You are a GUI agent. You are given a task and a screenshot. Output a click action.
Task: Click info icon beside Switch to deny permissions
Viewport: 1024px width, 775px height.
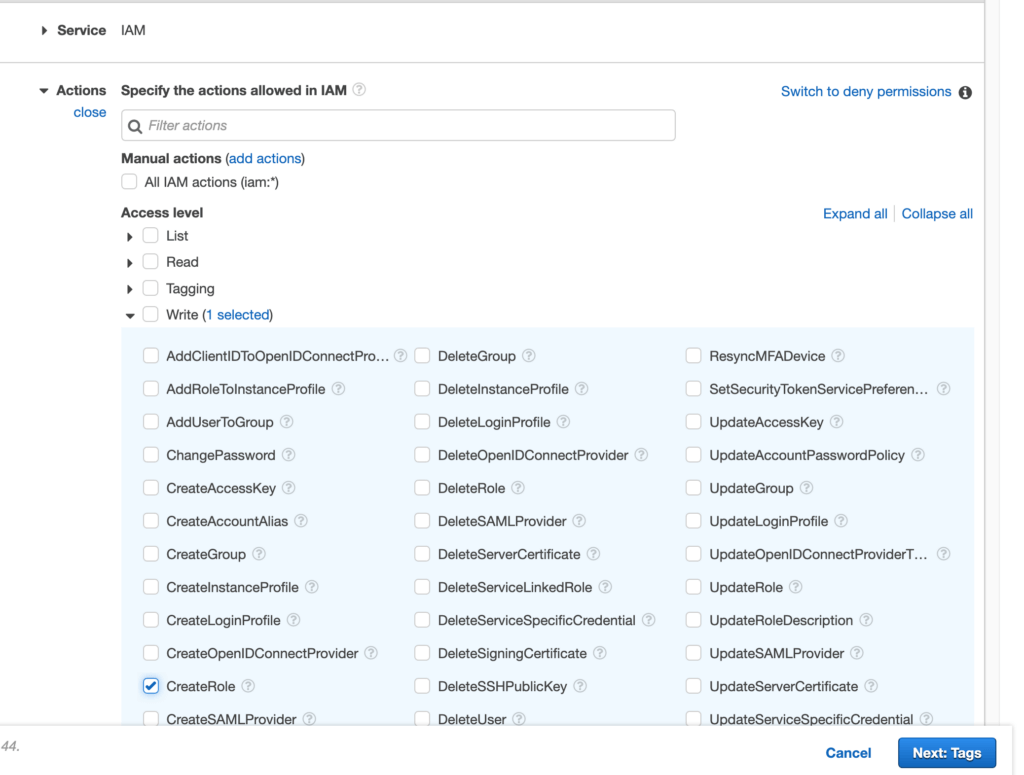965,92
